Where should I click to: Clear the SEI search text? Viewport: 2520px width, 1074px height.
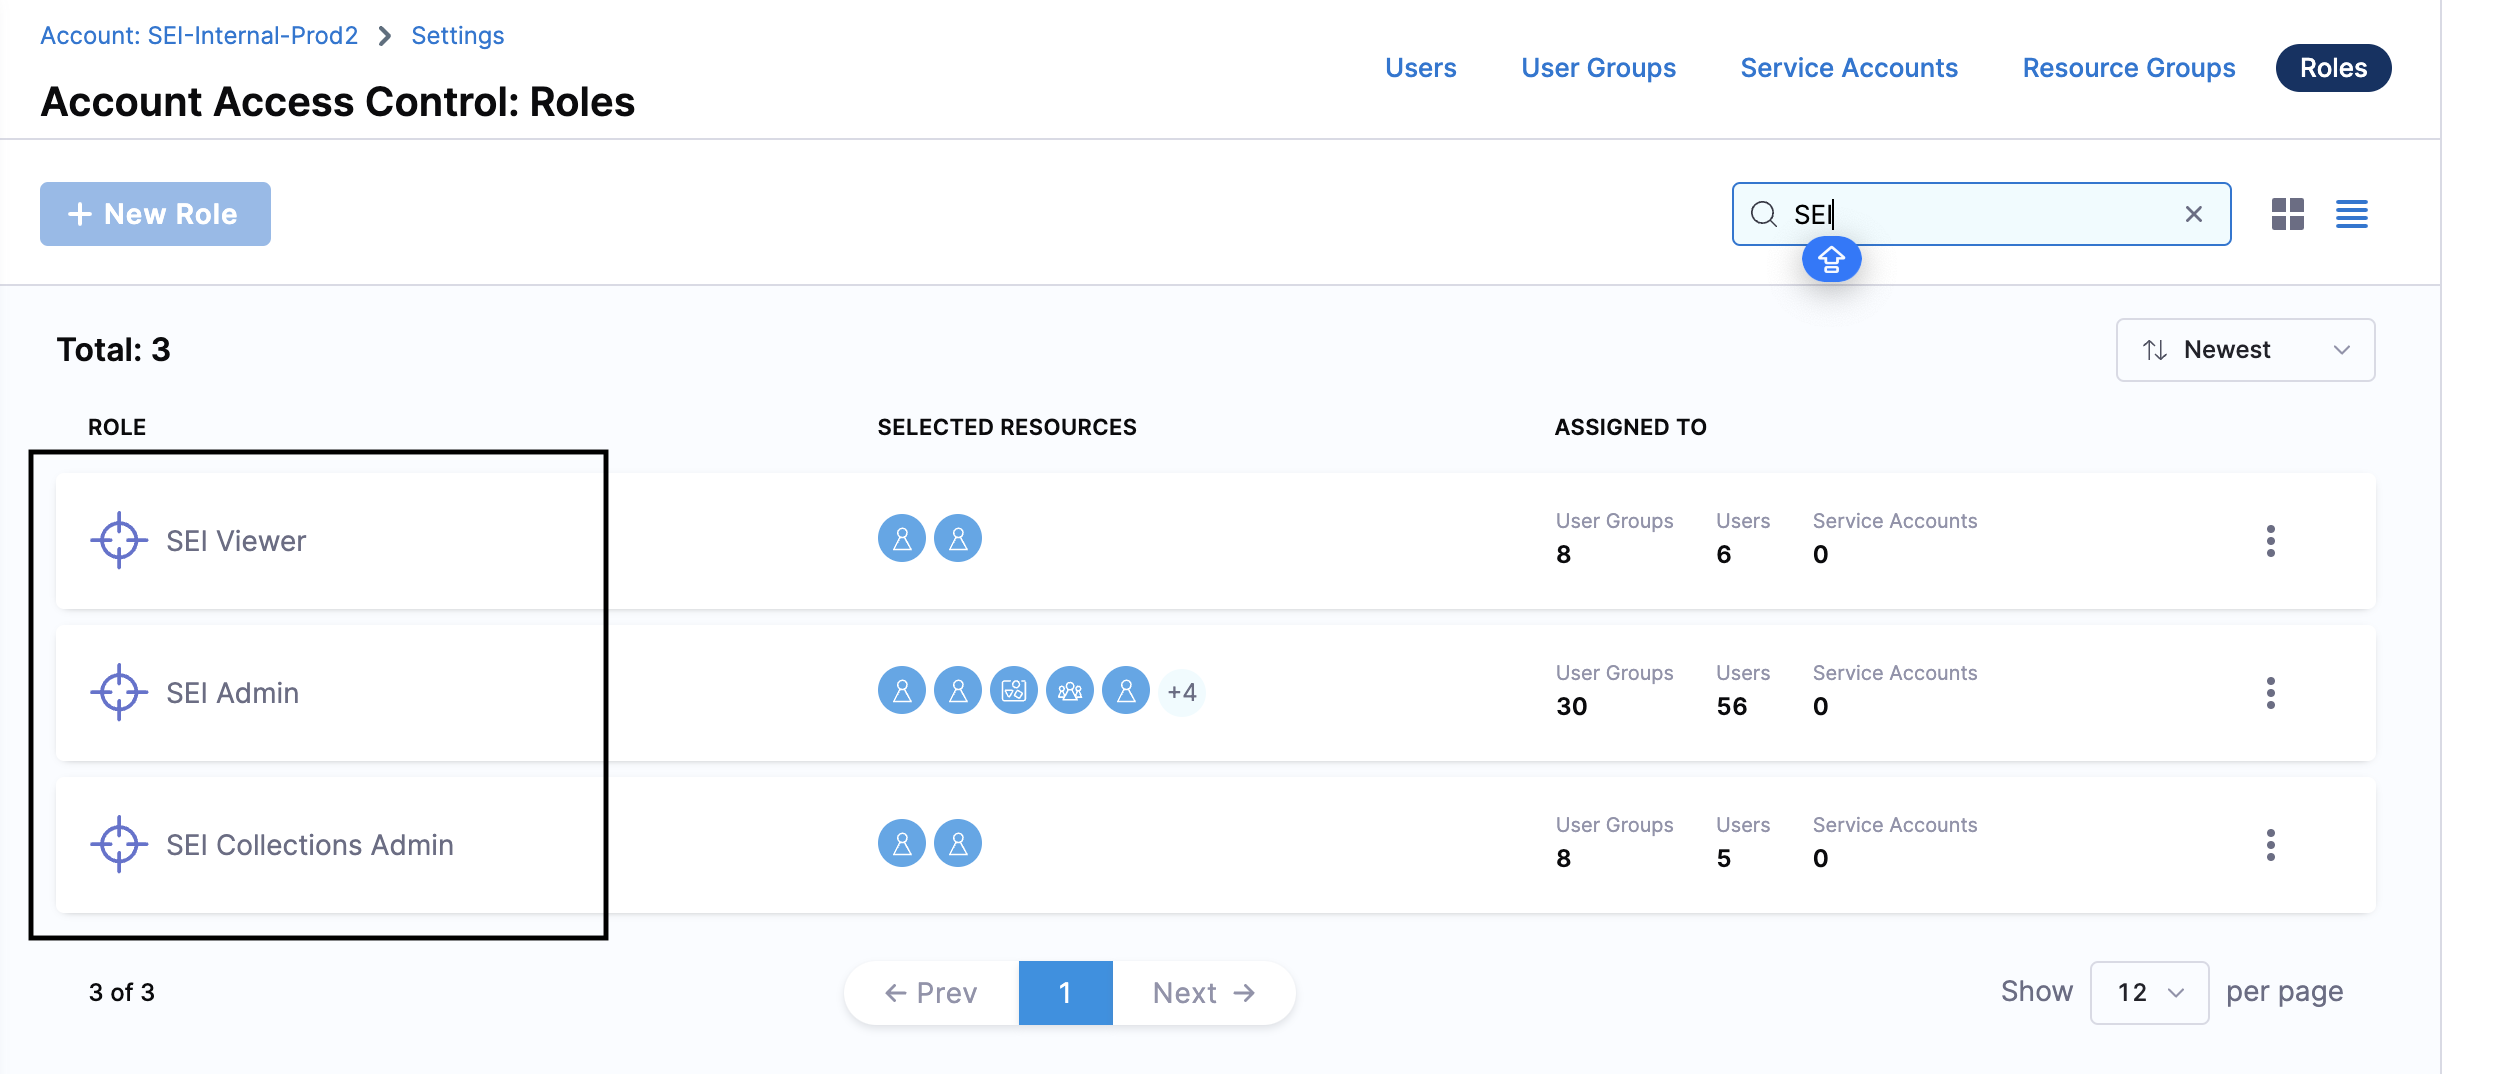point(2193,214)
